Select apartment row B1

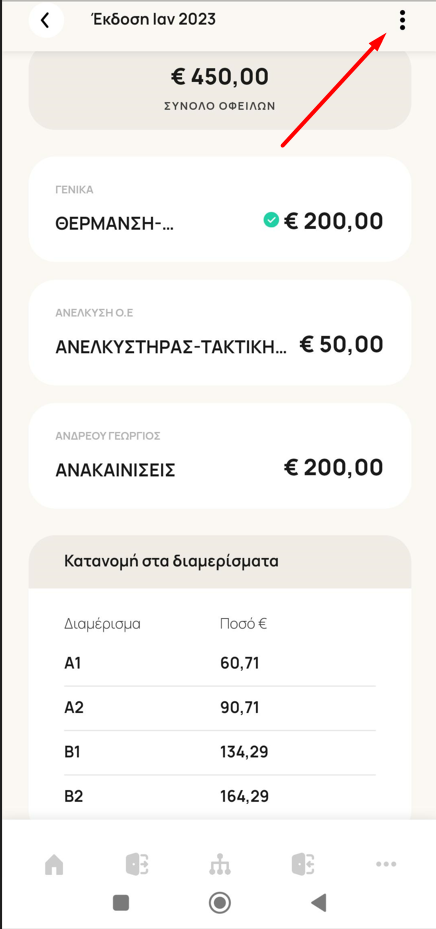click(220, 752)
